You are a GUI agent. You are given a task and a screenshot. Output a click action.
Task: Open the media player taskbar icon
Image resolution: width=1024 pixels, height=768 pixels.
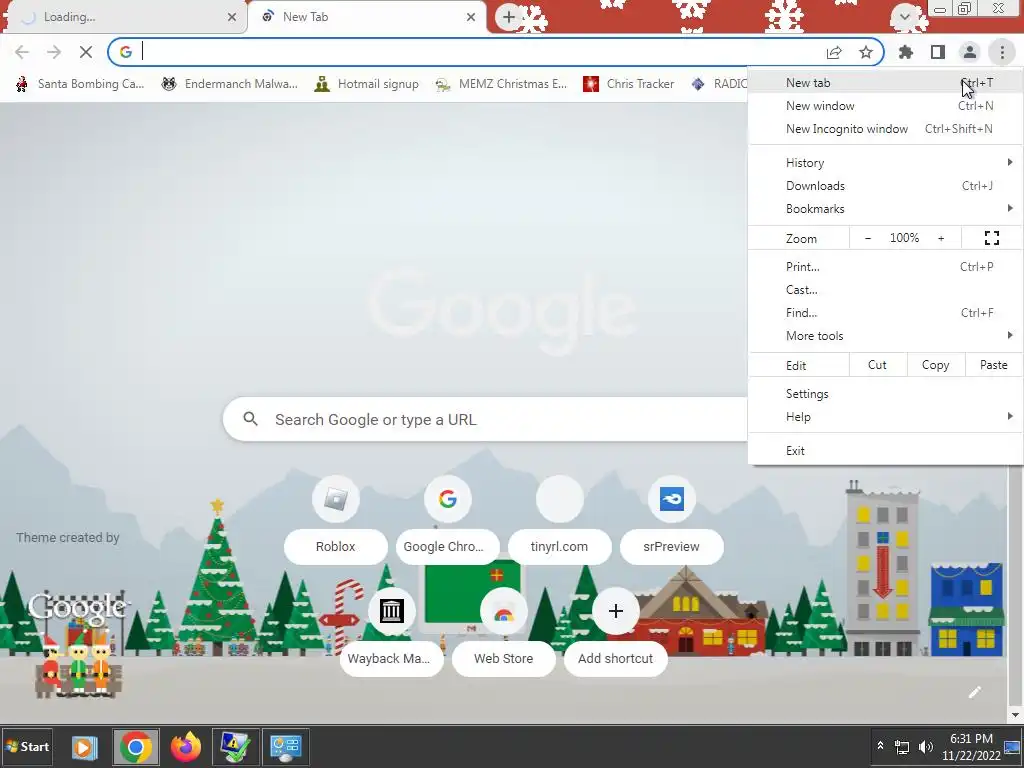(x=84, y=746)
